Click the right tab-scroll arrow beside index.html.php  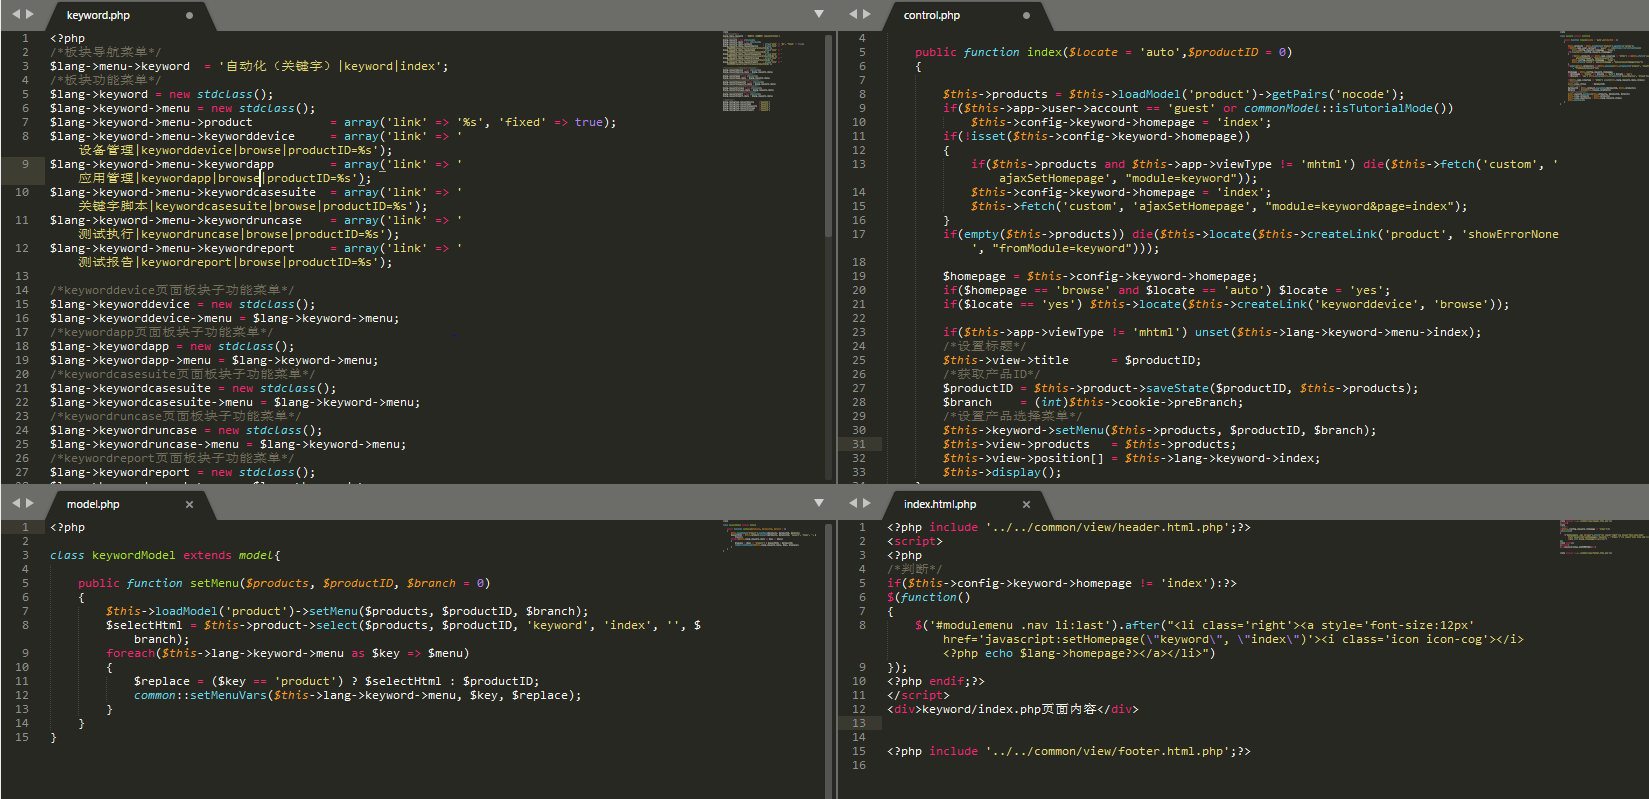867,503
